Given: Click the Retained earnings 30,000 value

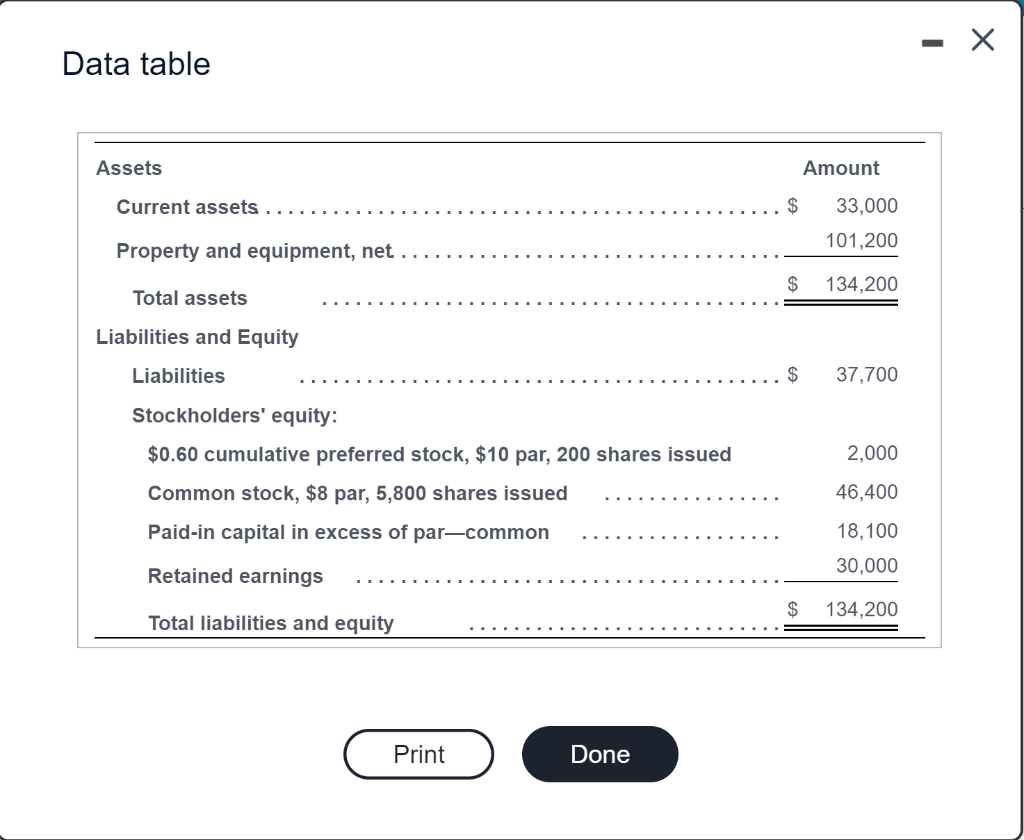Looking at the screenshot, I should 867,565.
